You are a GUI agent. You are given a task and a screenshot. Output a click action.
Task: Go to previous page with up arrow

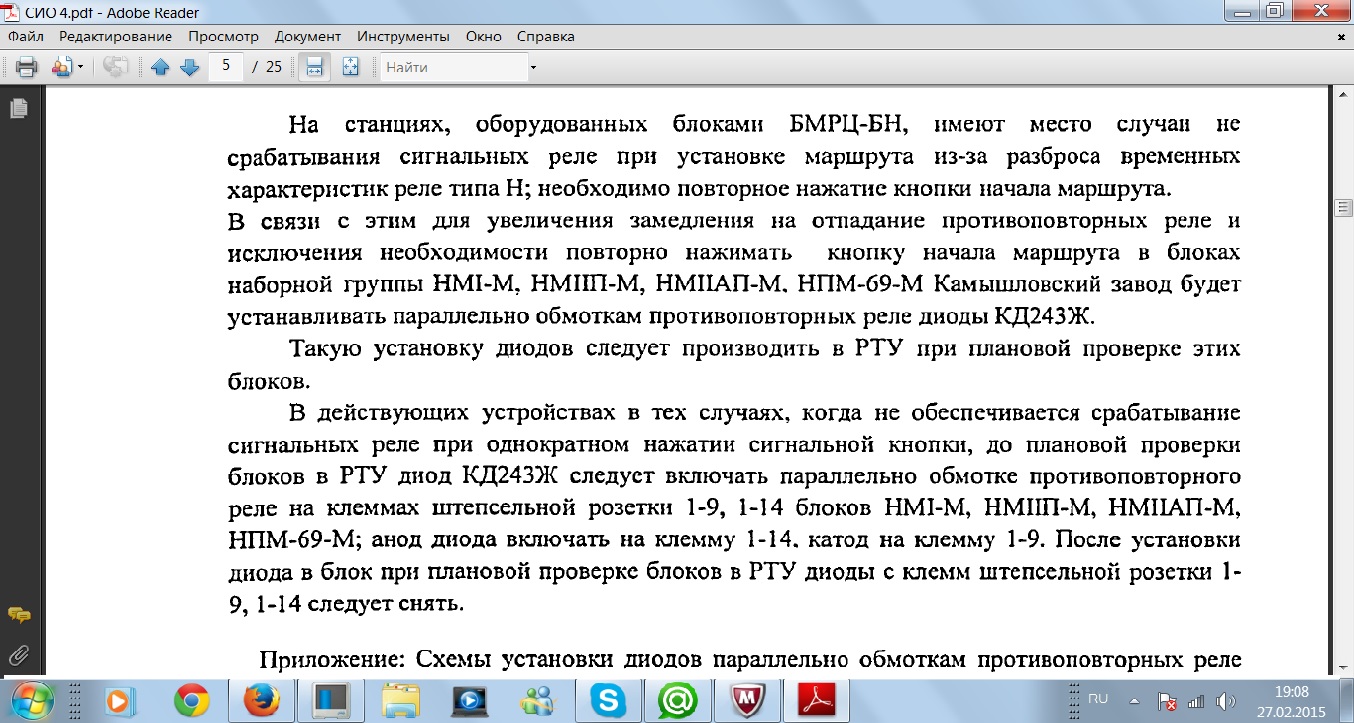point(160,67)
